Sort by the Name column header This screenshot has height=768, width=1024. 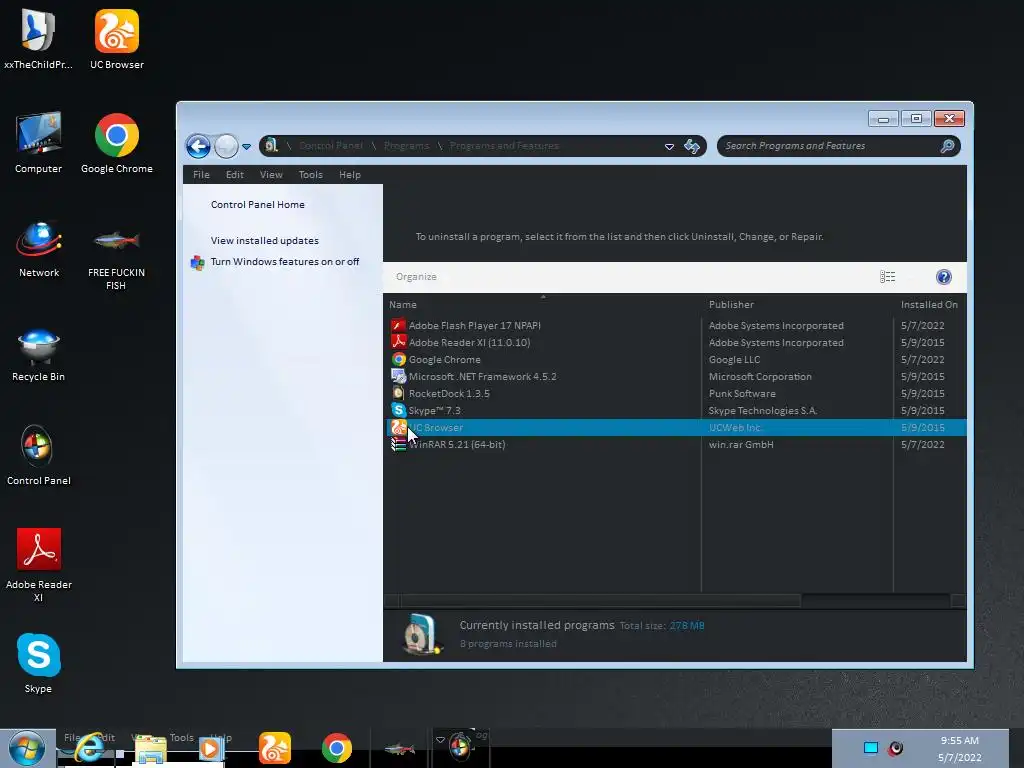pyautogui.click(x=403, y=305)
